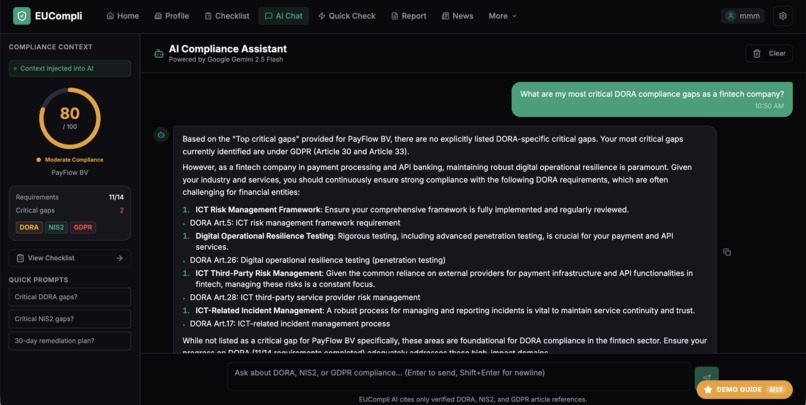This screenshot has height=405, width=806.
Task: Open View Checklist link
Action: (69, 258)
